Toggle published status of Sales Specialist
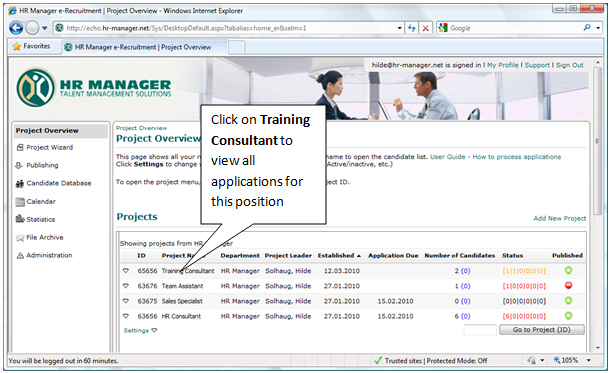Viewport: 611px width, 373px height. point(569,301)
